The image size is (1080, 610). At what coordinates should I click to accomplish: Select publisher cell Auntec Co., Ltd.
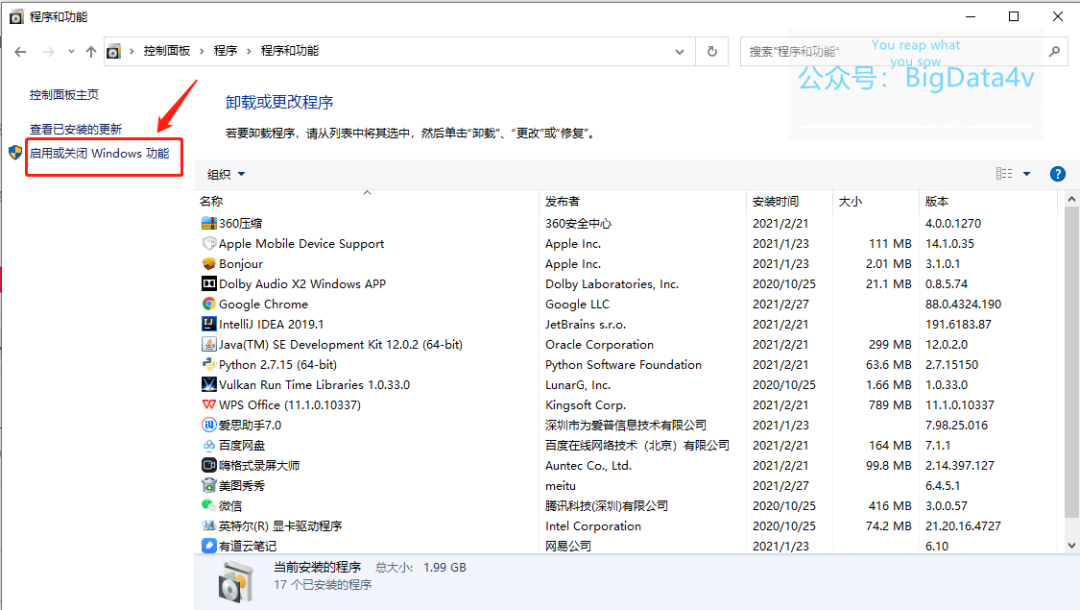pyautogui.click(x=588, y=465)
